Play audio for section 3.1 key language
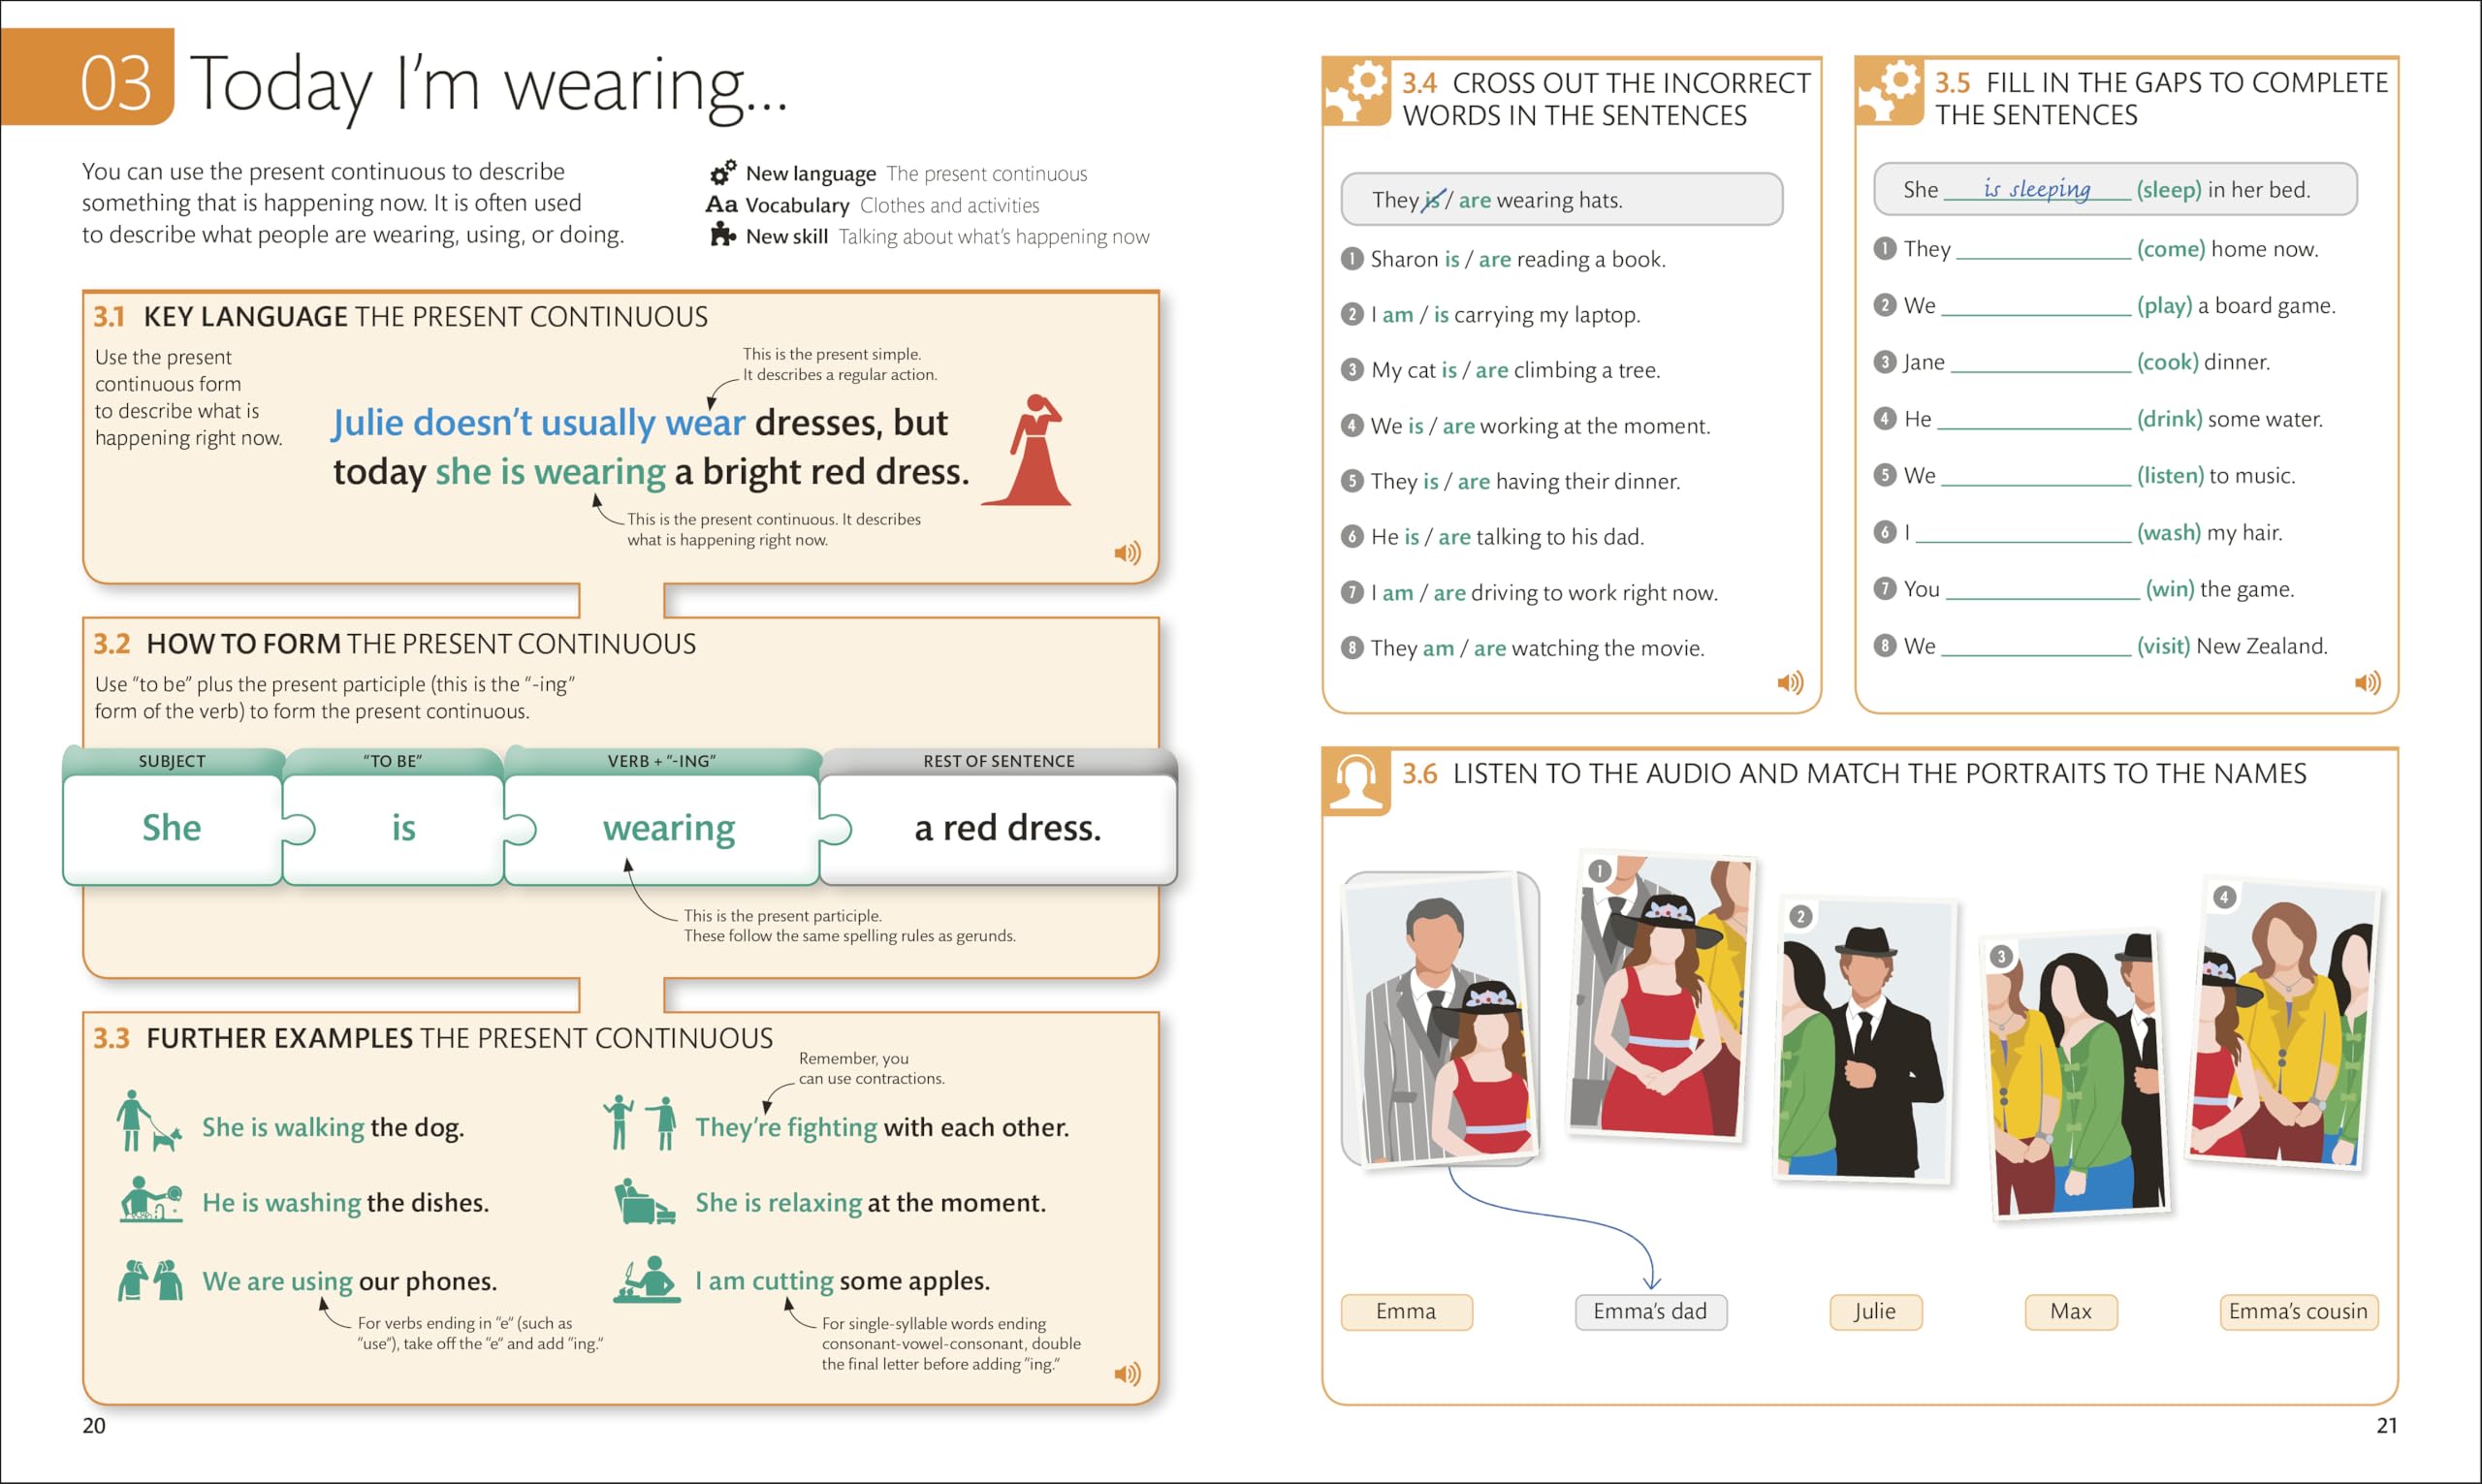 tap(1127, 553)
